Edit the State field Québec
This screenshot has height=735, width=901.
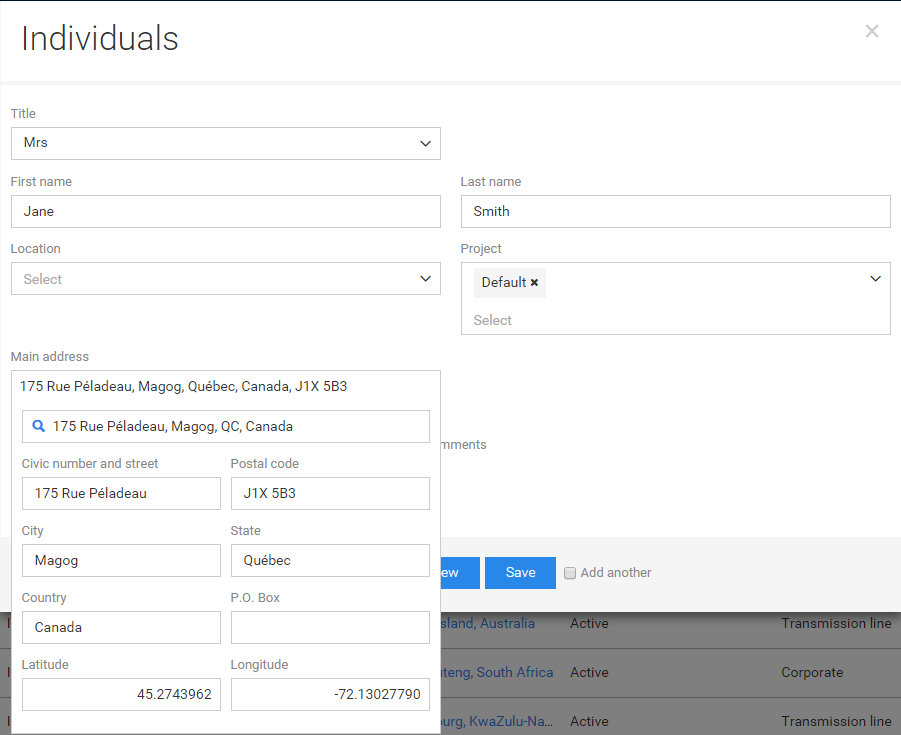pos(330,560)
